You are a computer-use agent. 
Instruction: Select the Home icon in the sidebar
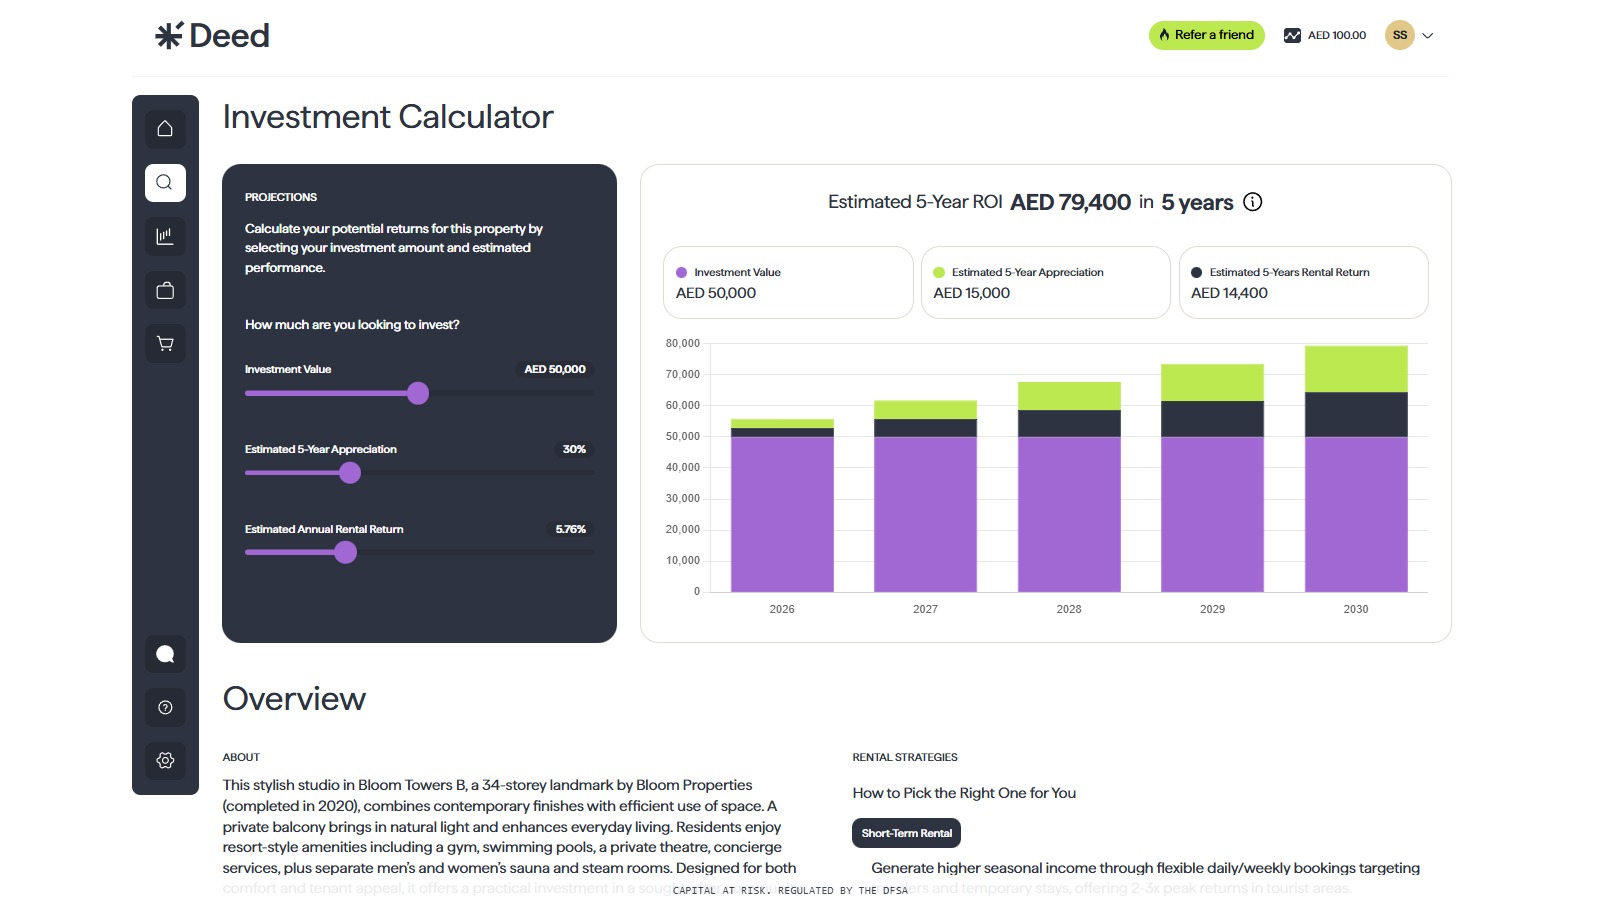tap(165, 129)
